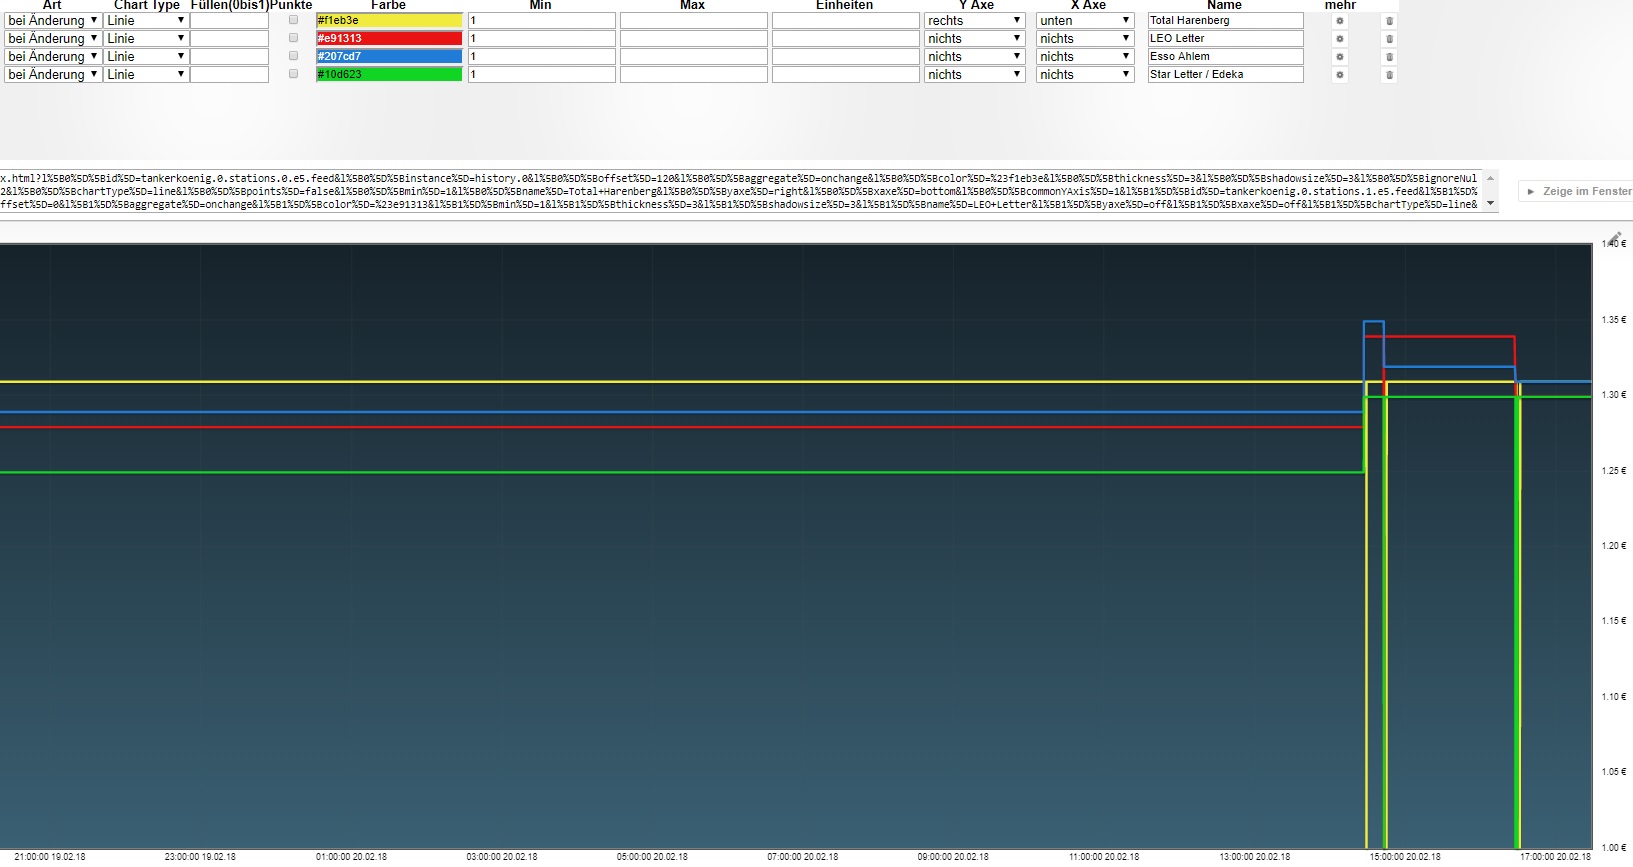This screenshot has height=867, width=1633.
Task: Open more settings for Total Harenberg
Action: click(x=1340, y=21)
